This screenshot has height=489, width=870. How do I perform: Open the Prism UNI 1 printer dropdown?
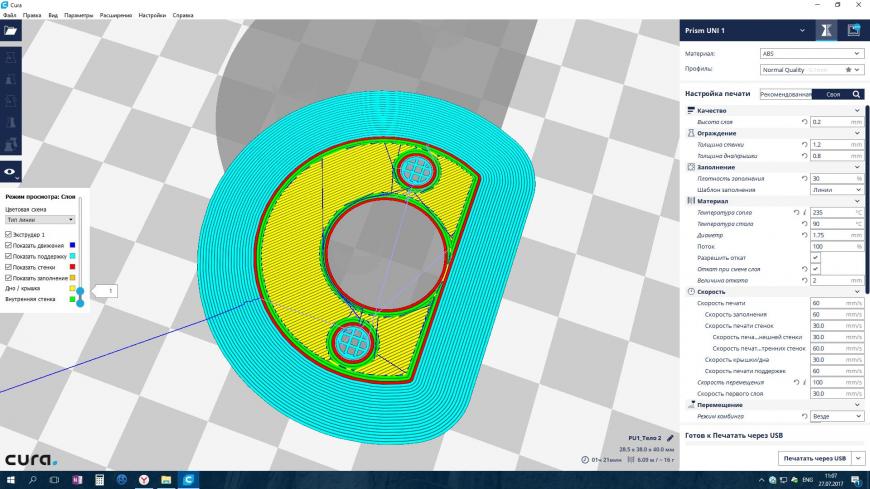(x=745, y=31)
